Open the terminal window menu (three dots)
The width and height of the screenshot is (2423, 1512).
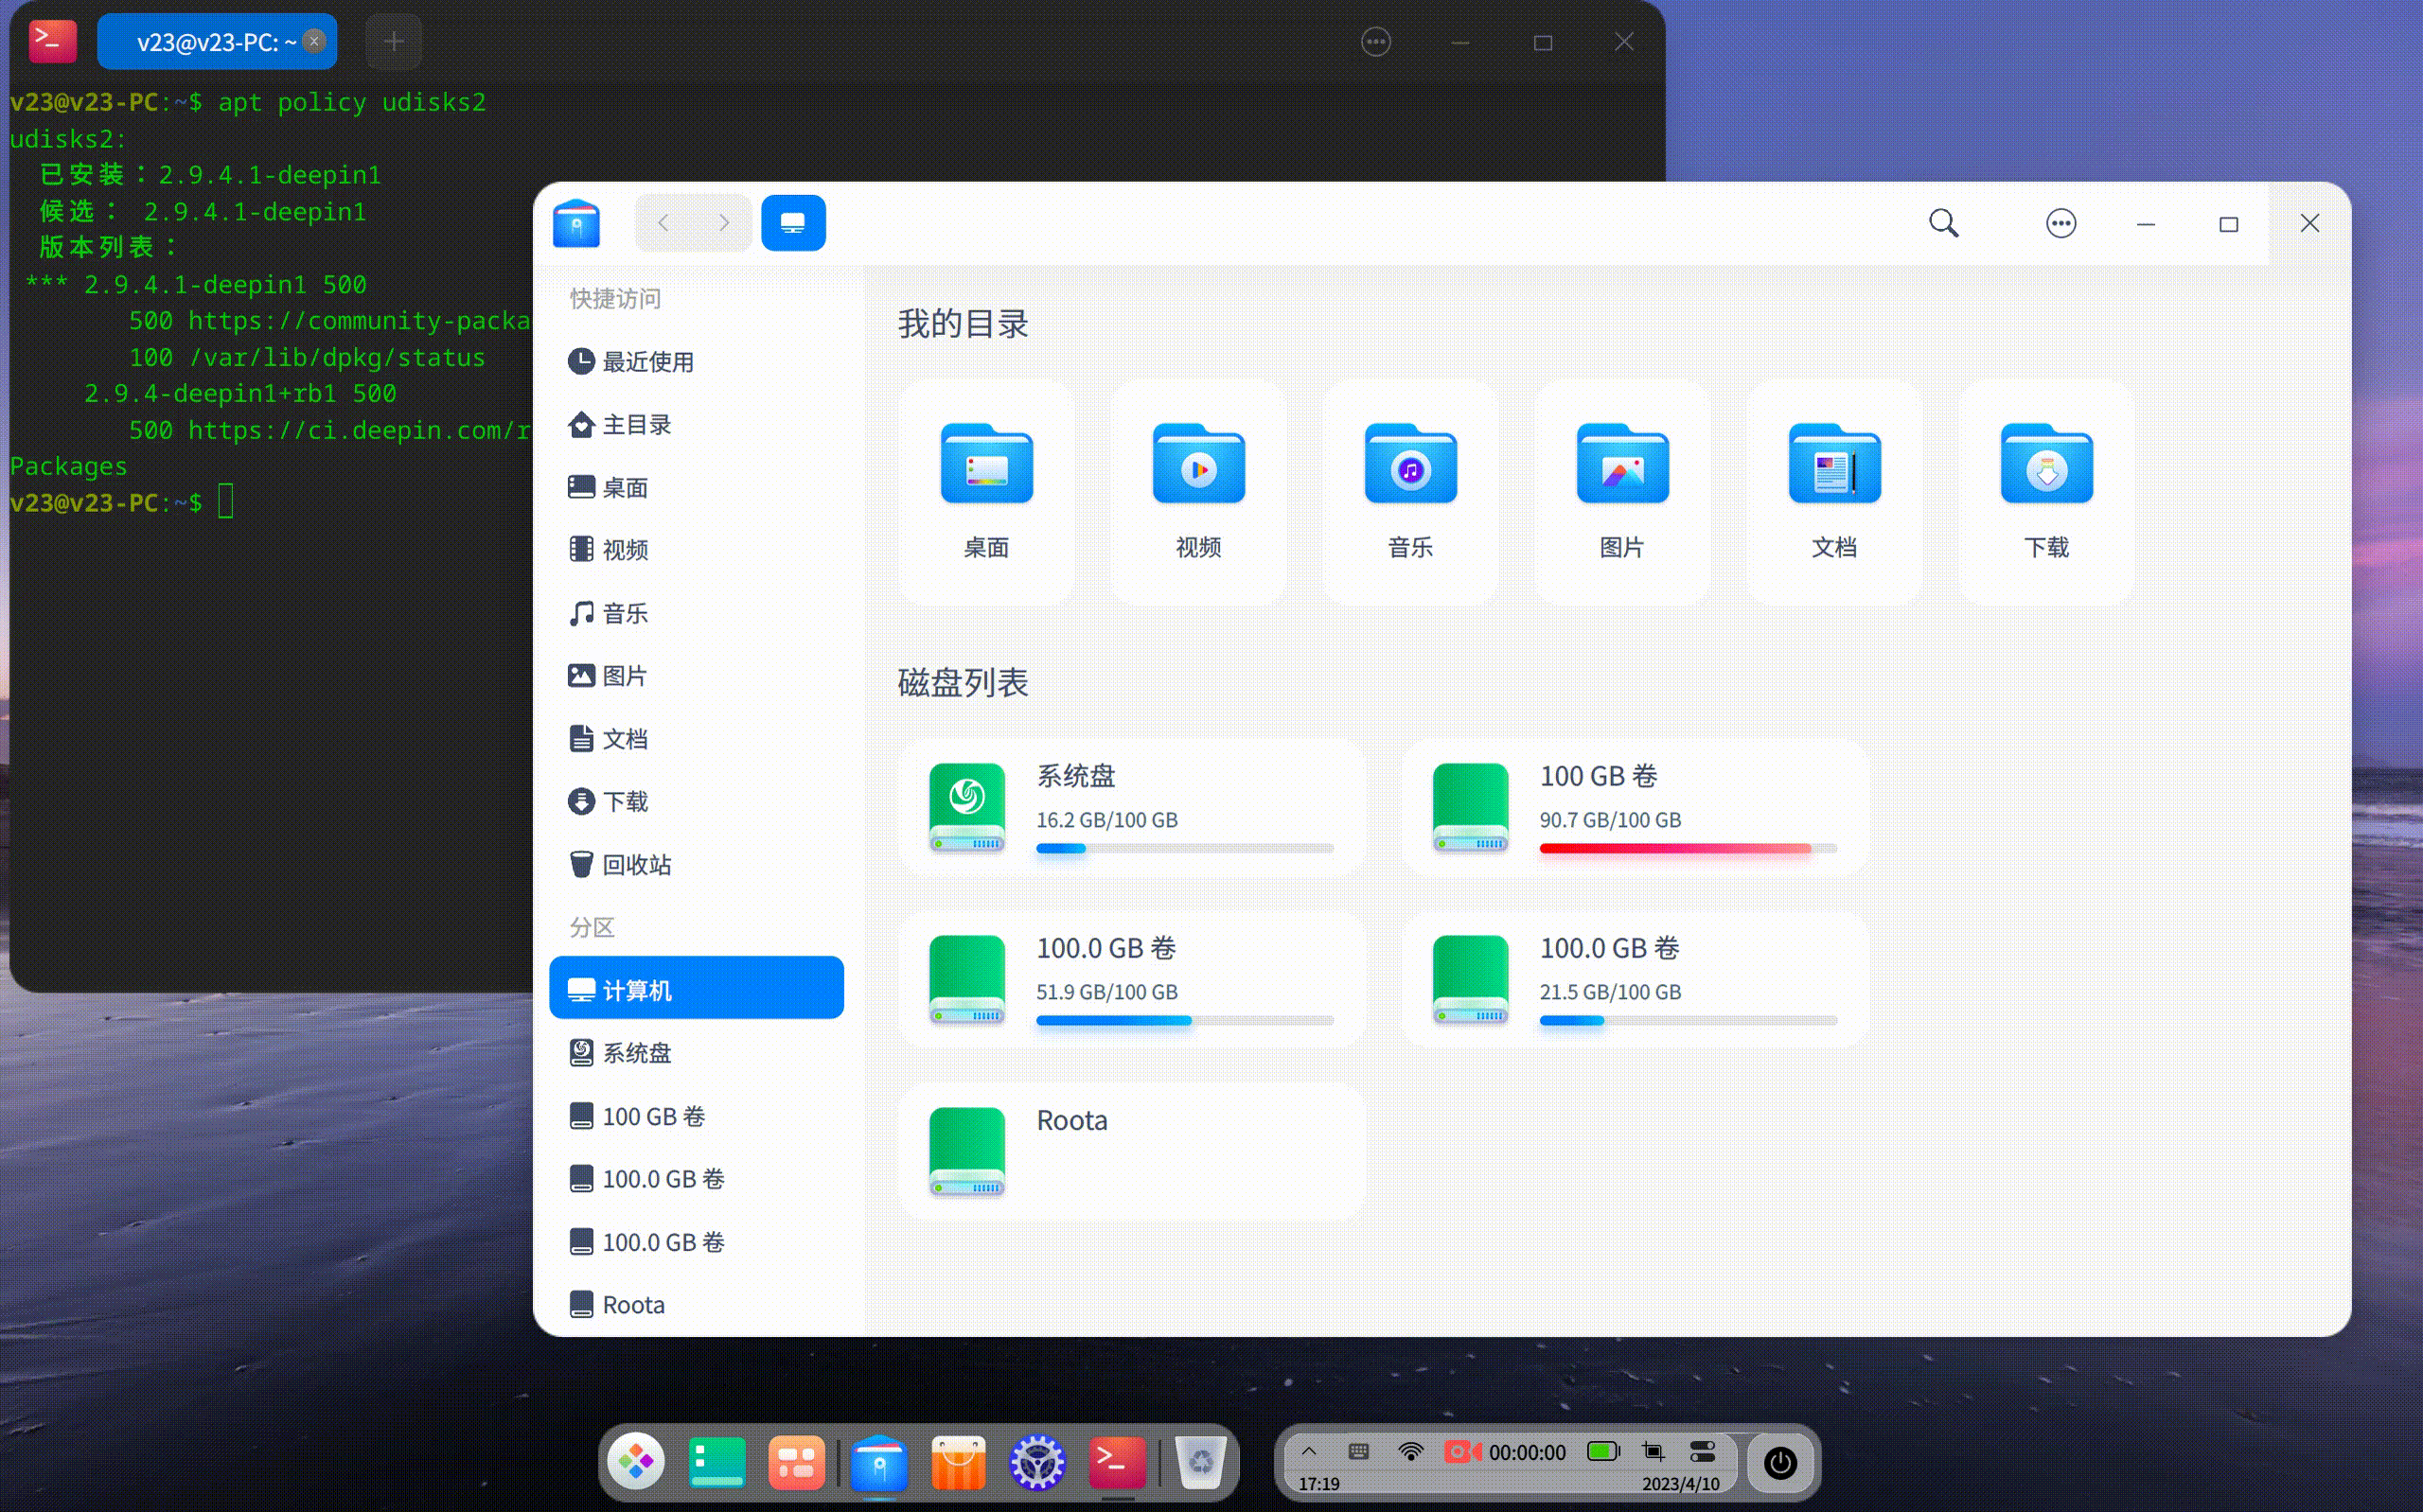[x=1376, y=42]
